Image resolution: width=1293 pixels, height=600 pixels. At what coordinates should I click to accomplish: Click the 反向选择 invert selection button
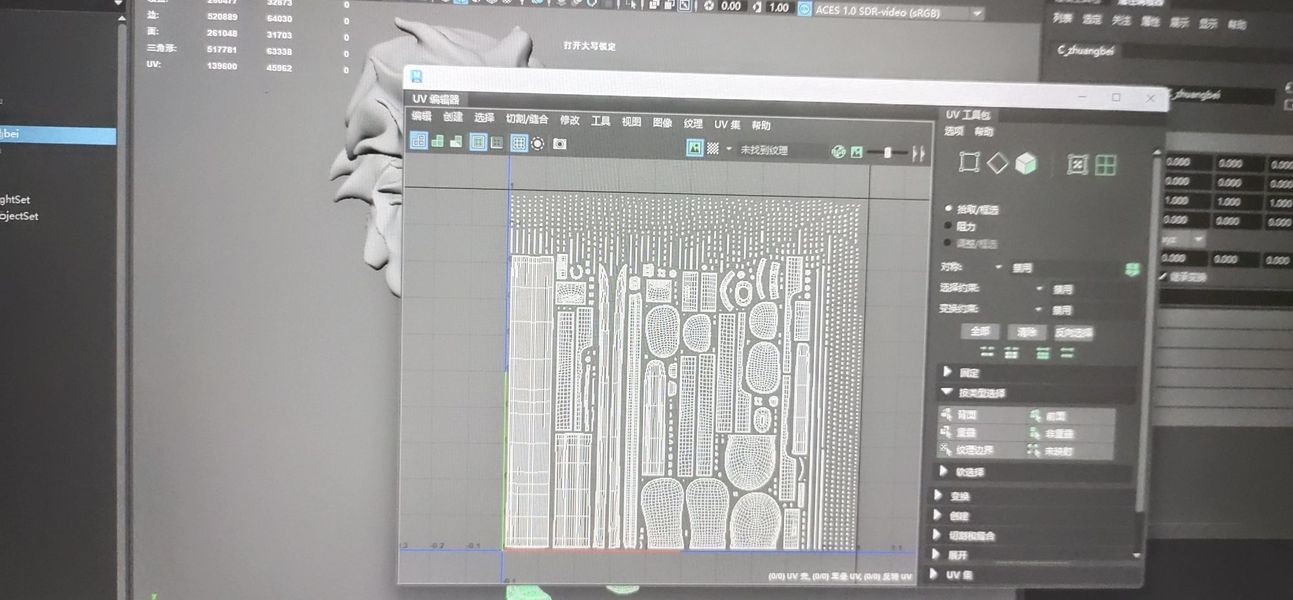pyautogui.click(x=1074, y=333)
